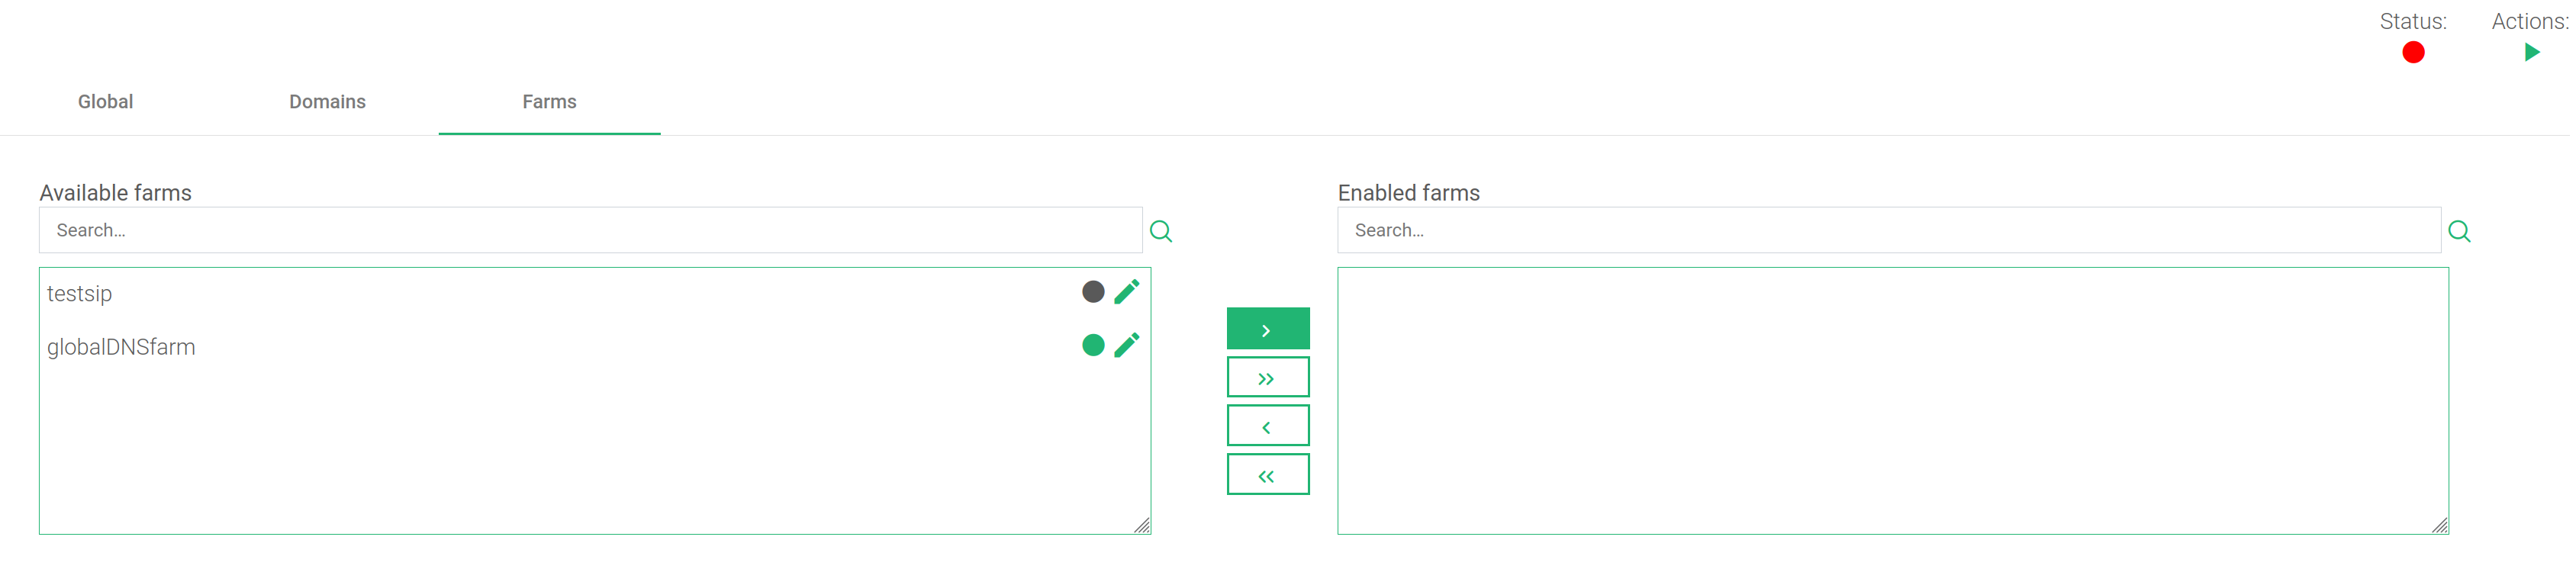Screen dimensions: 2576x569
Task: Move all farms to enabled list
Action: pyautogui.click(x=1268, y=377)
